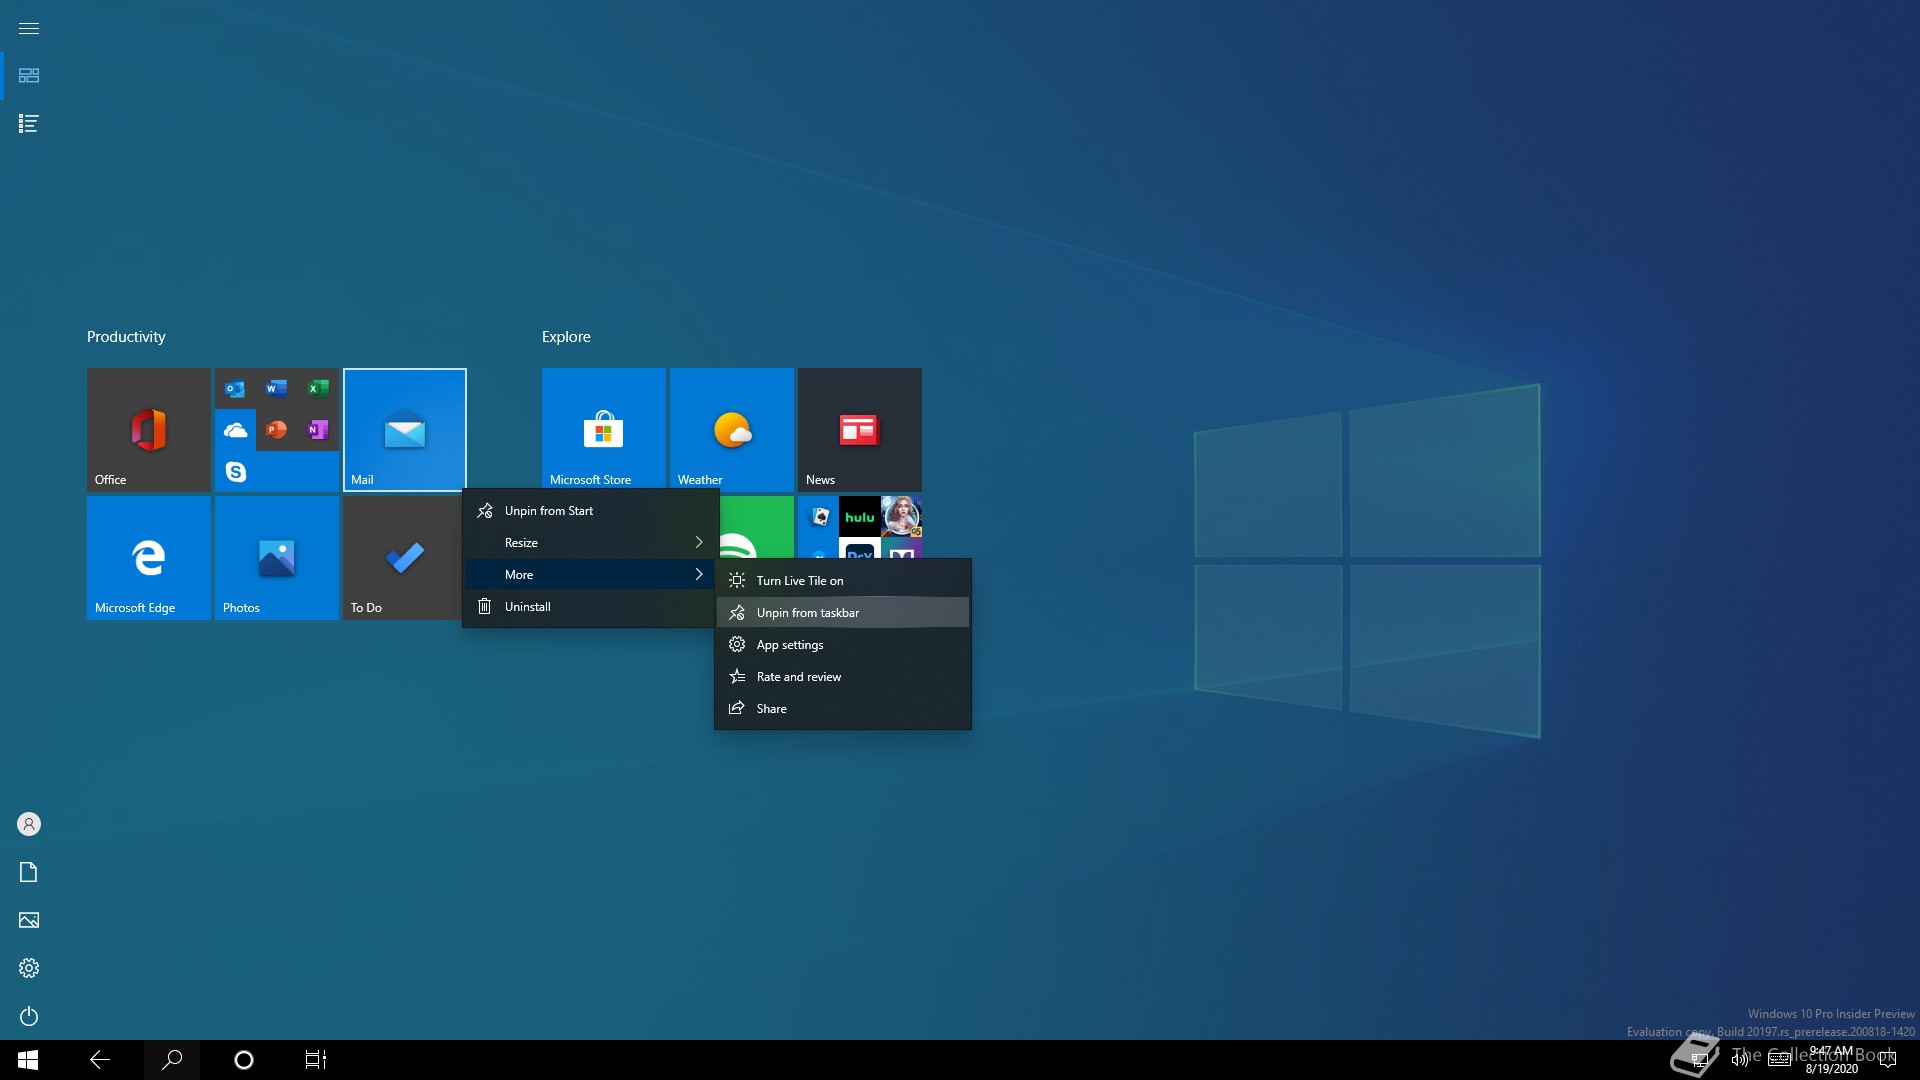Open the News tile
The height and width of the screenshot is (1080, 1920).
click(859, 429)
